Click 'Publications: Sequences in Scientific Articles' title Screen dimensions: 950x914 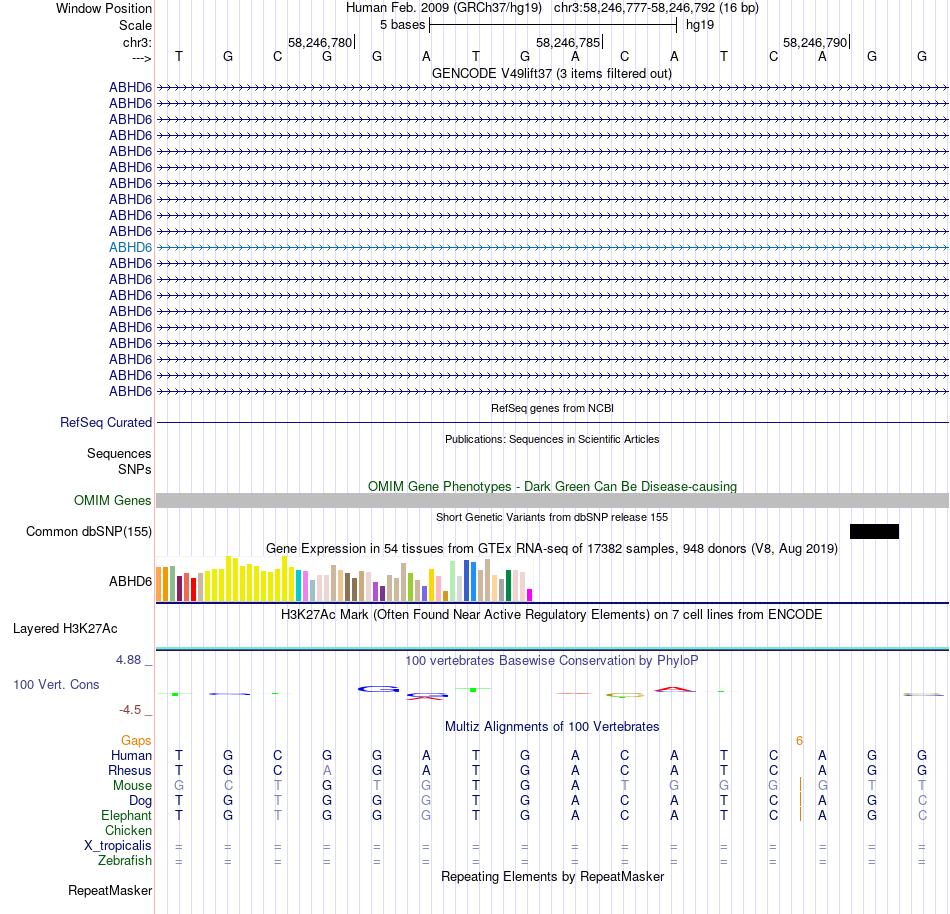(x=552, y=439)
